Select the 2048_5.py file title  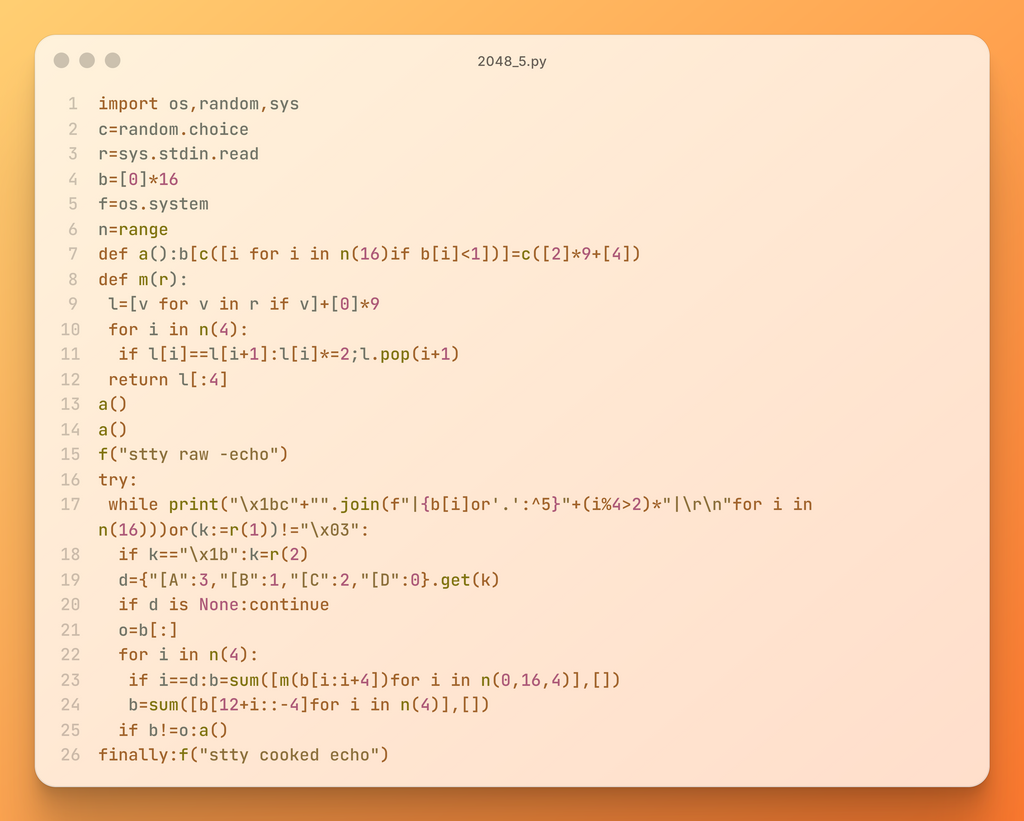(512, 62)
